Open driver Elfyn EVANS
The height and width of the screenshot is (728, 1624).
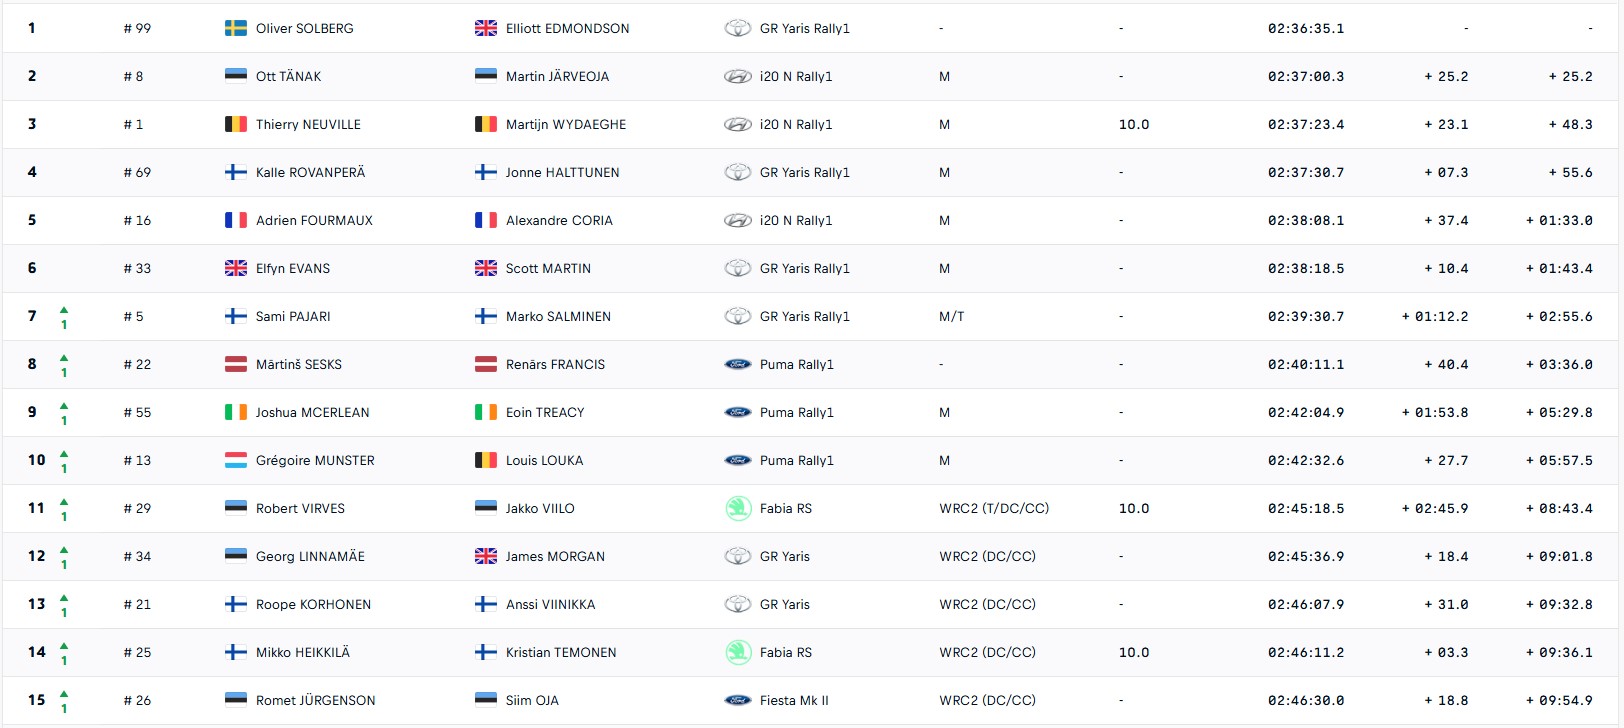(x=293, y=268)
